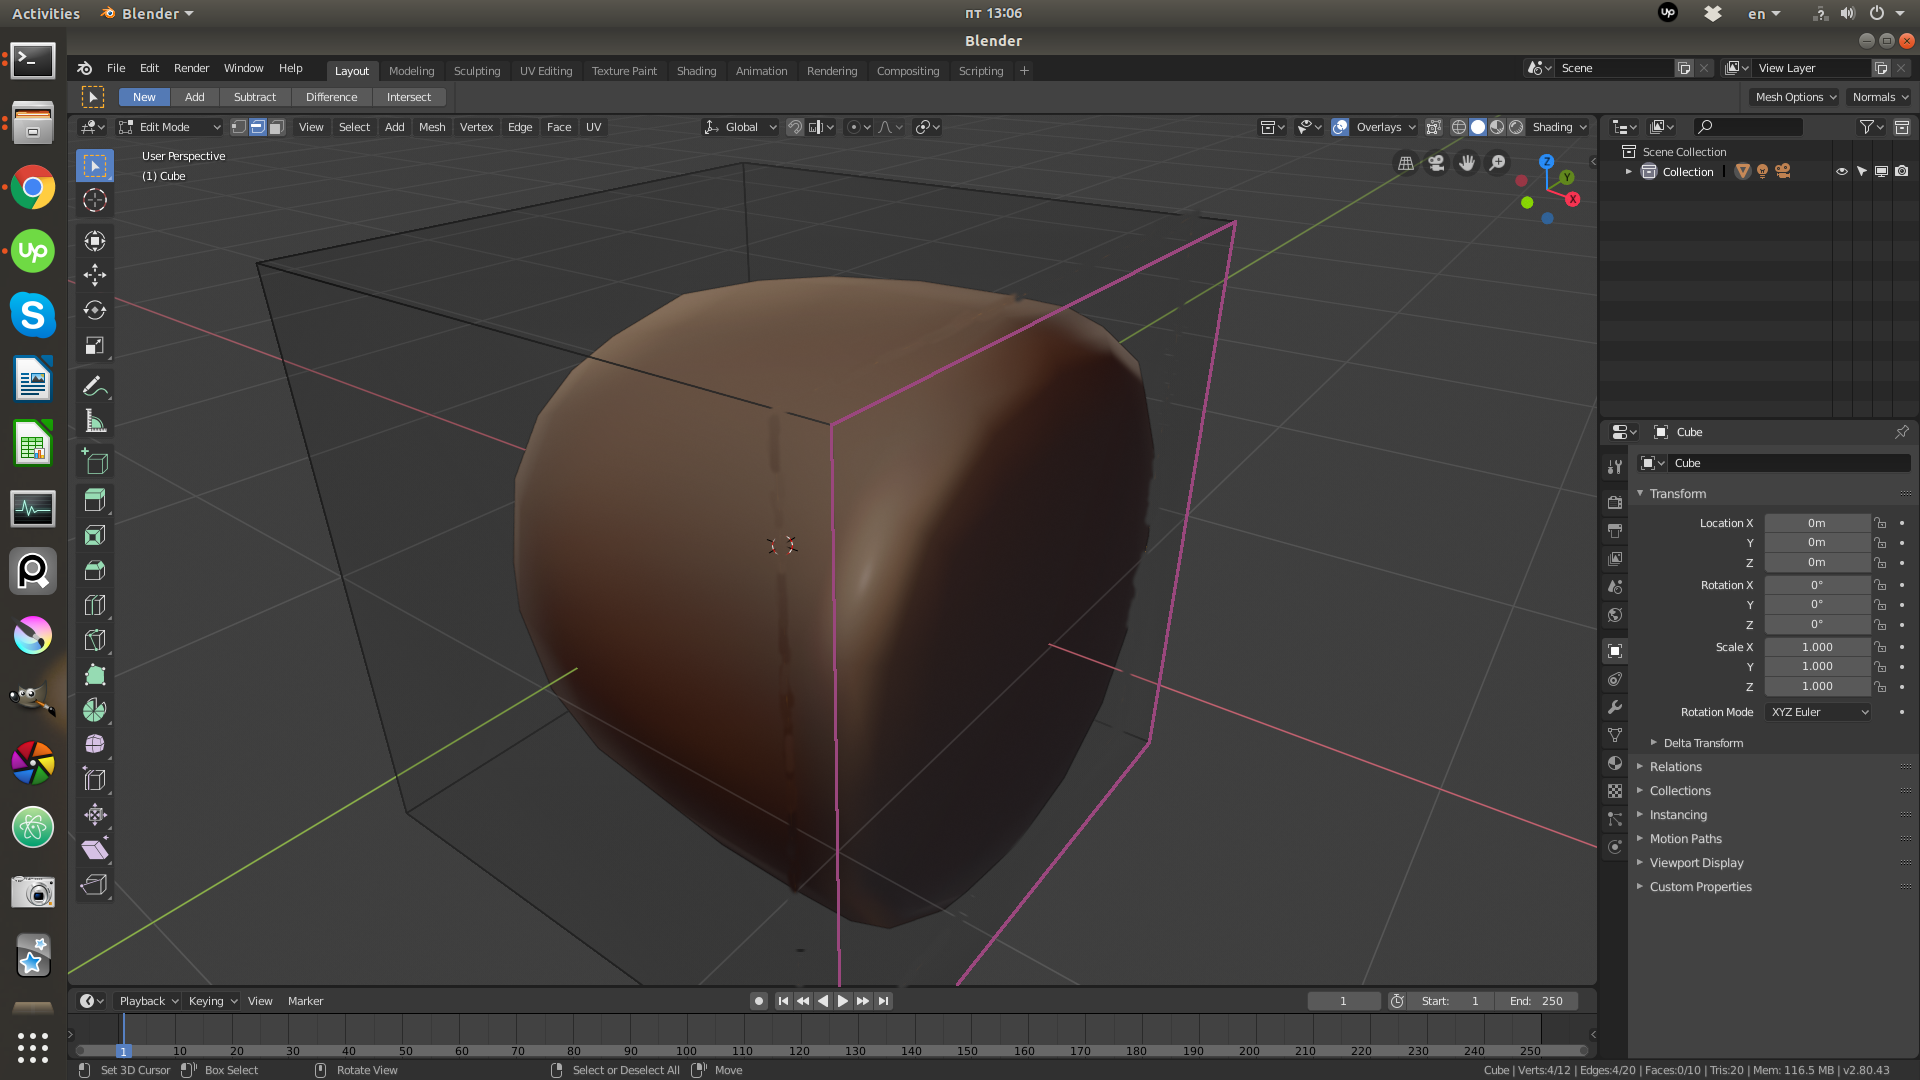The height and width of the screenshot is (1080, 1920).
Task: Choose the Extrude Region tool
Action: pyautogui.click(x=95, y=500)
